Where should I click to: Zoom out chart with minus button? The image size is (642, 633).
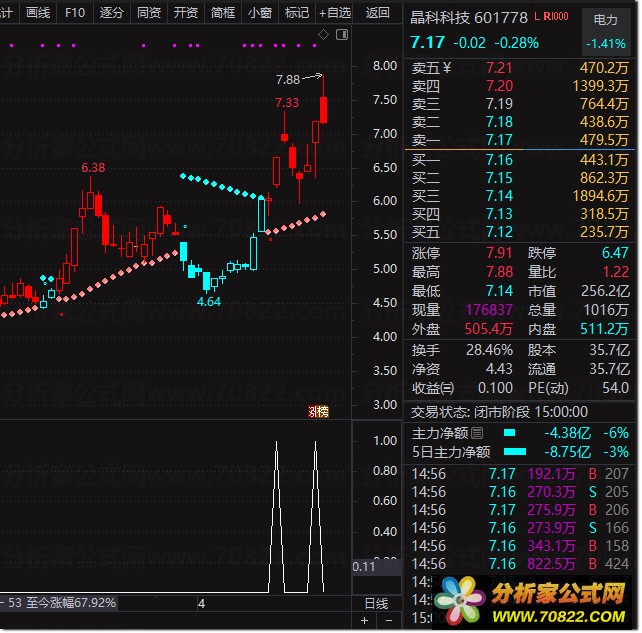click(x=389, y=621)
